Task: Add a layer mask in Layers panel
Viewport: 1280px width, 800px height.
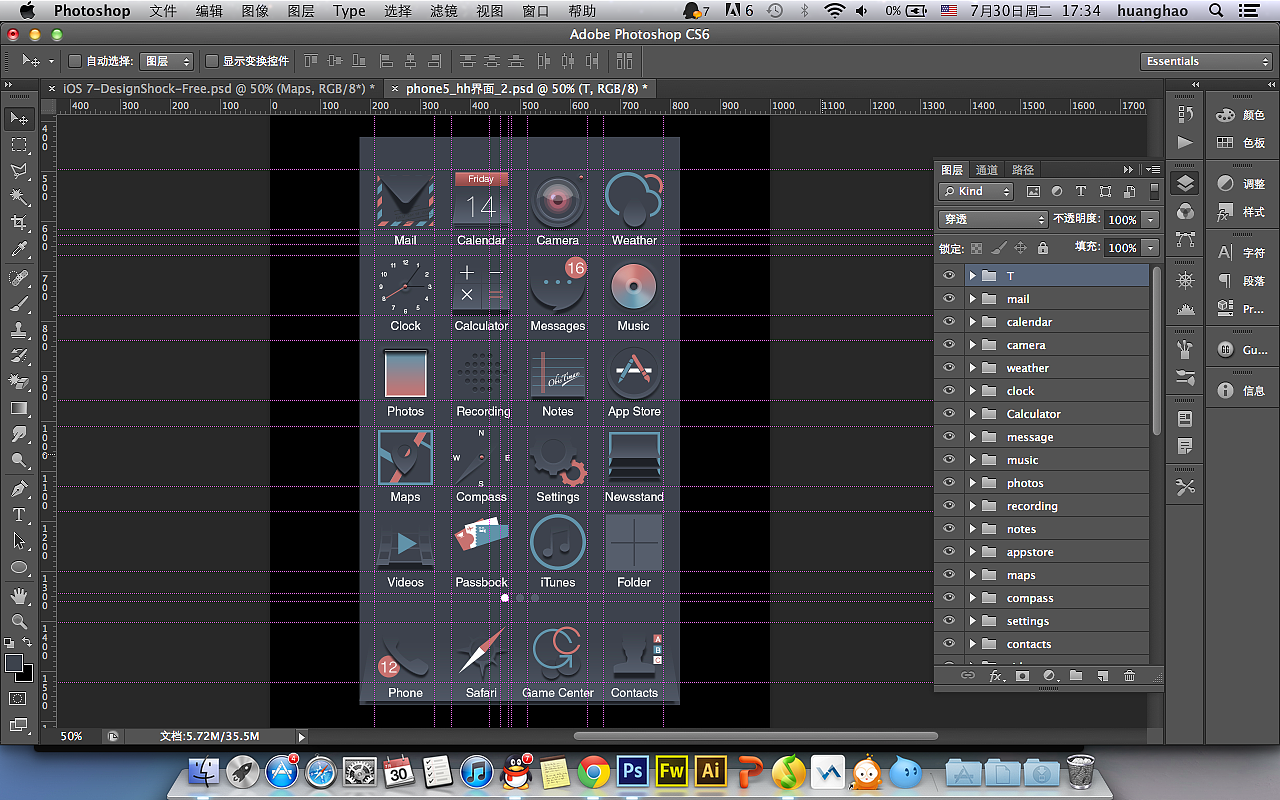Action: pos(1022,676)
